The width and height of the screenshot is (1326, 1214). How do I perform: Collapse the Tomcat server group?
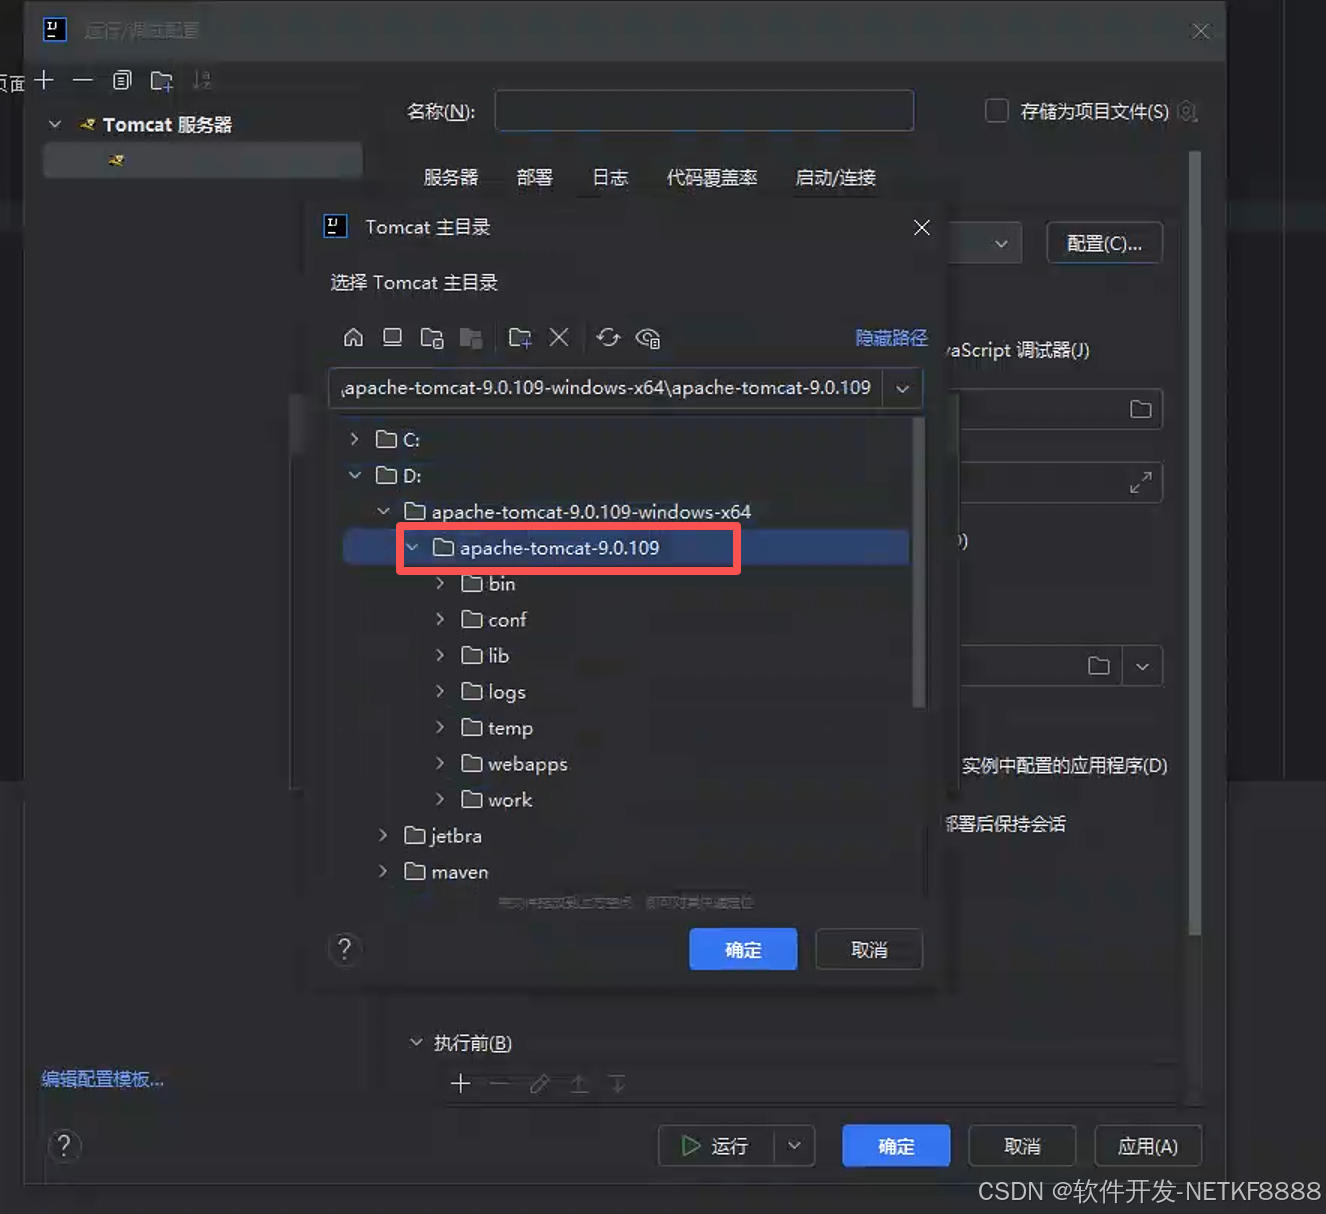(x=55, y=124)
